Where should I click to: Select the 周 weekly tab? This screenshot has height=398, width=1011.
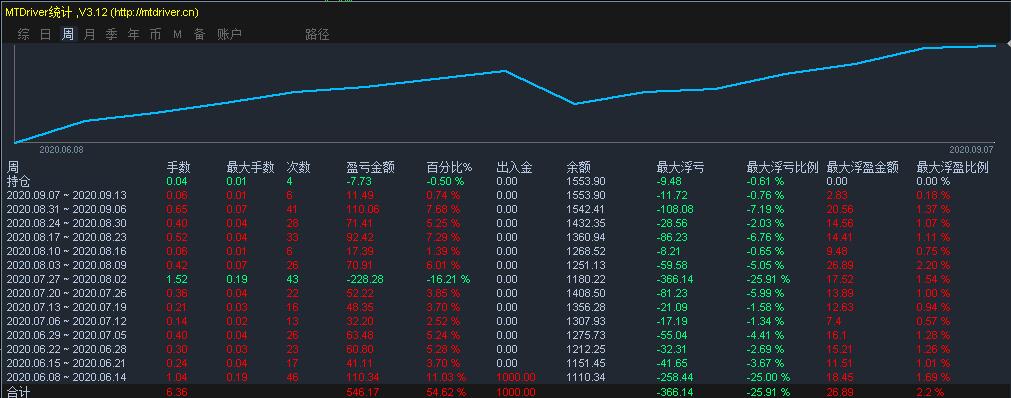tap(68, 35)
